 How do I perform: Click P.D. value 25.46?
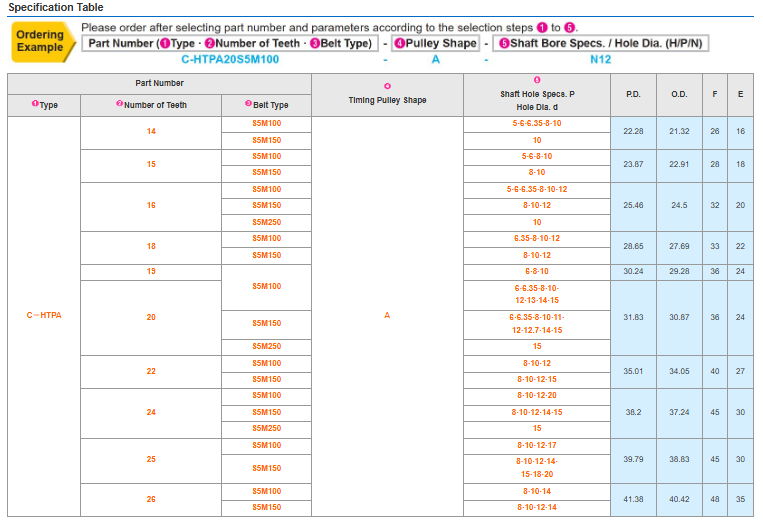(633, 206)
